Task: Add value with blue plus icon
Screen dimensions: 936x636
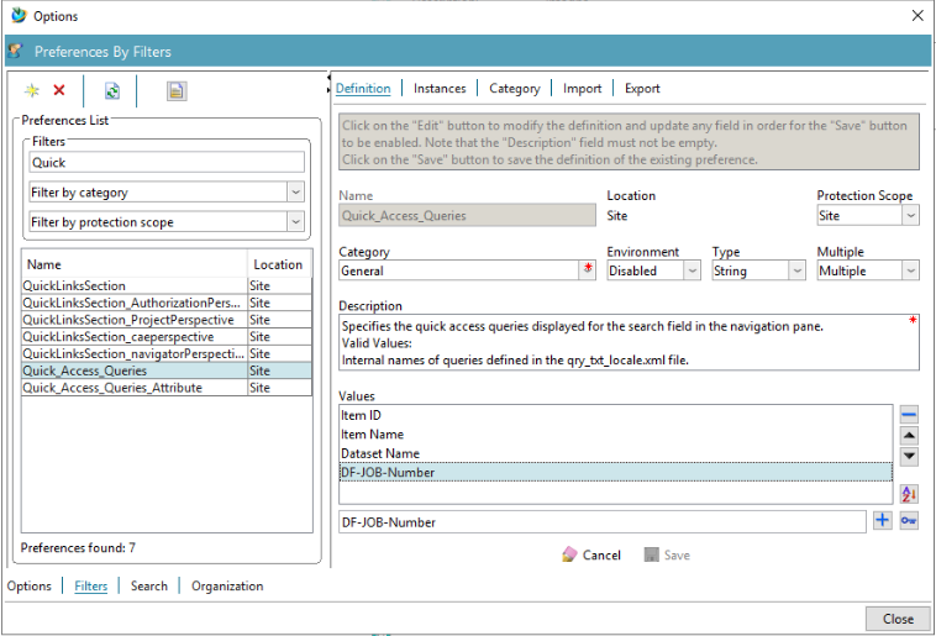Action: (x=882, y=520)
